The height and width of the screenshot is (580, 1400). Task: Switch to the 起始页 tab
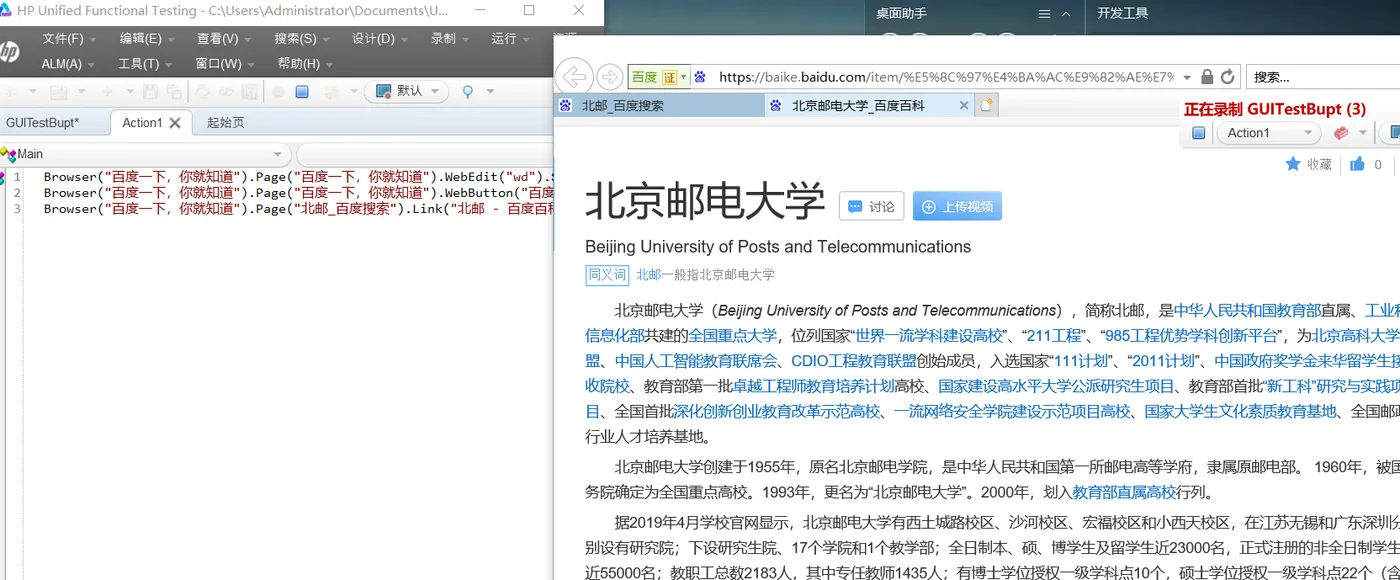click(225, 123)
